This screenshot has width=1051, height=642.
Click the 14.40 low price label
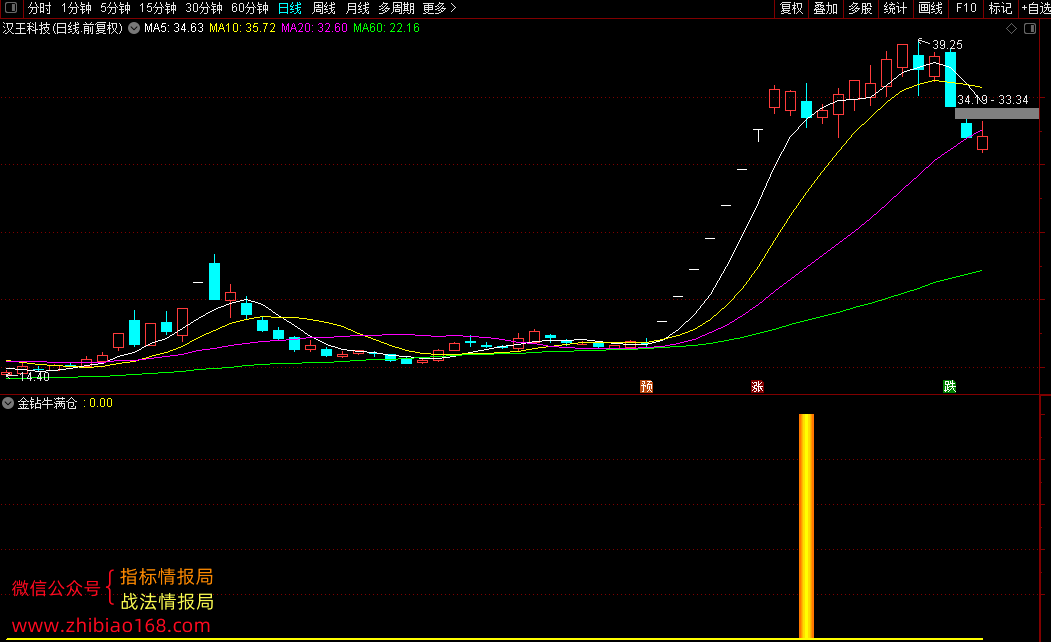34,377
